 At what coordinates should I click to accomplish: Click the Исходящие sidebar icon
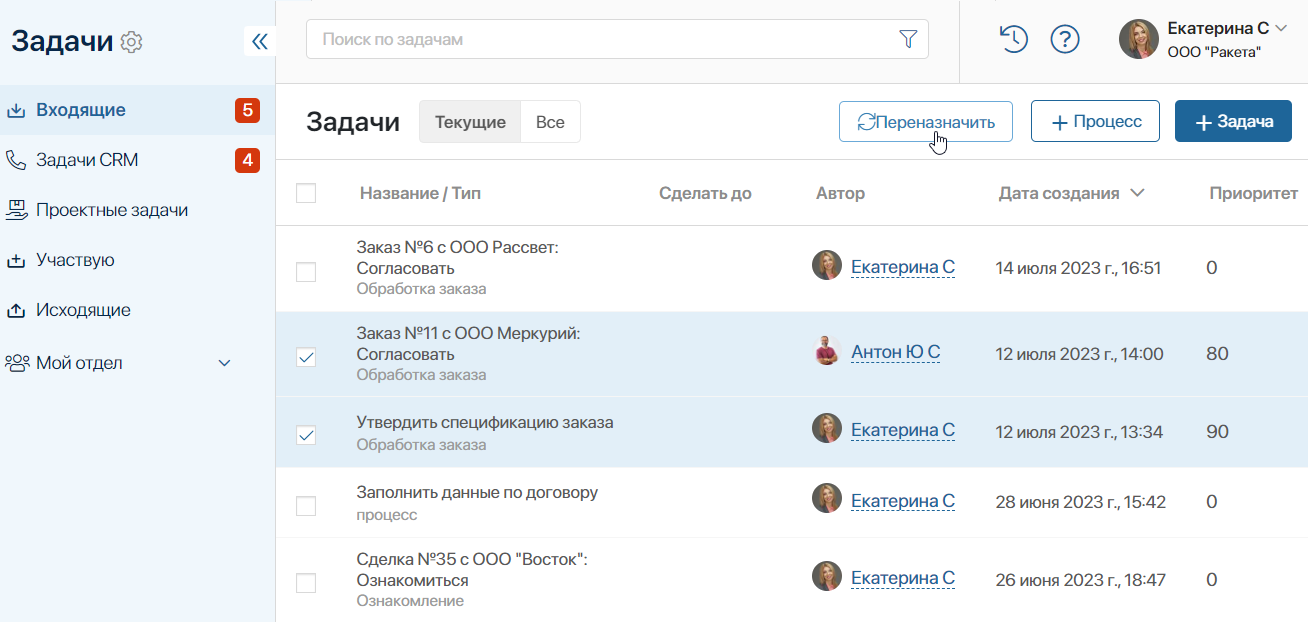pos(16,310)
